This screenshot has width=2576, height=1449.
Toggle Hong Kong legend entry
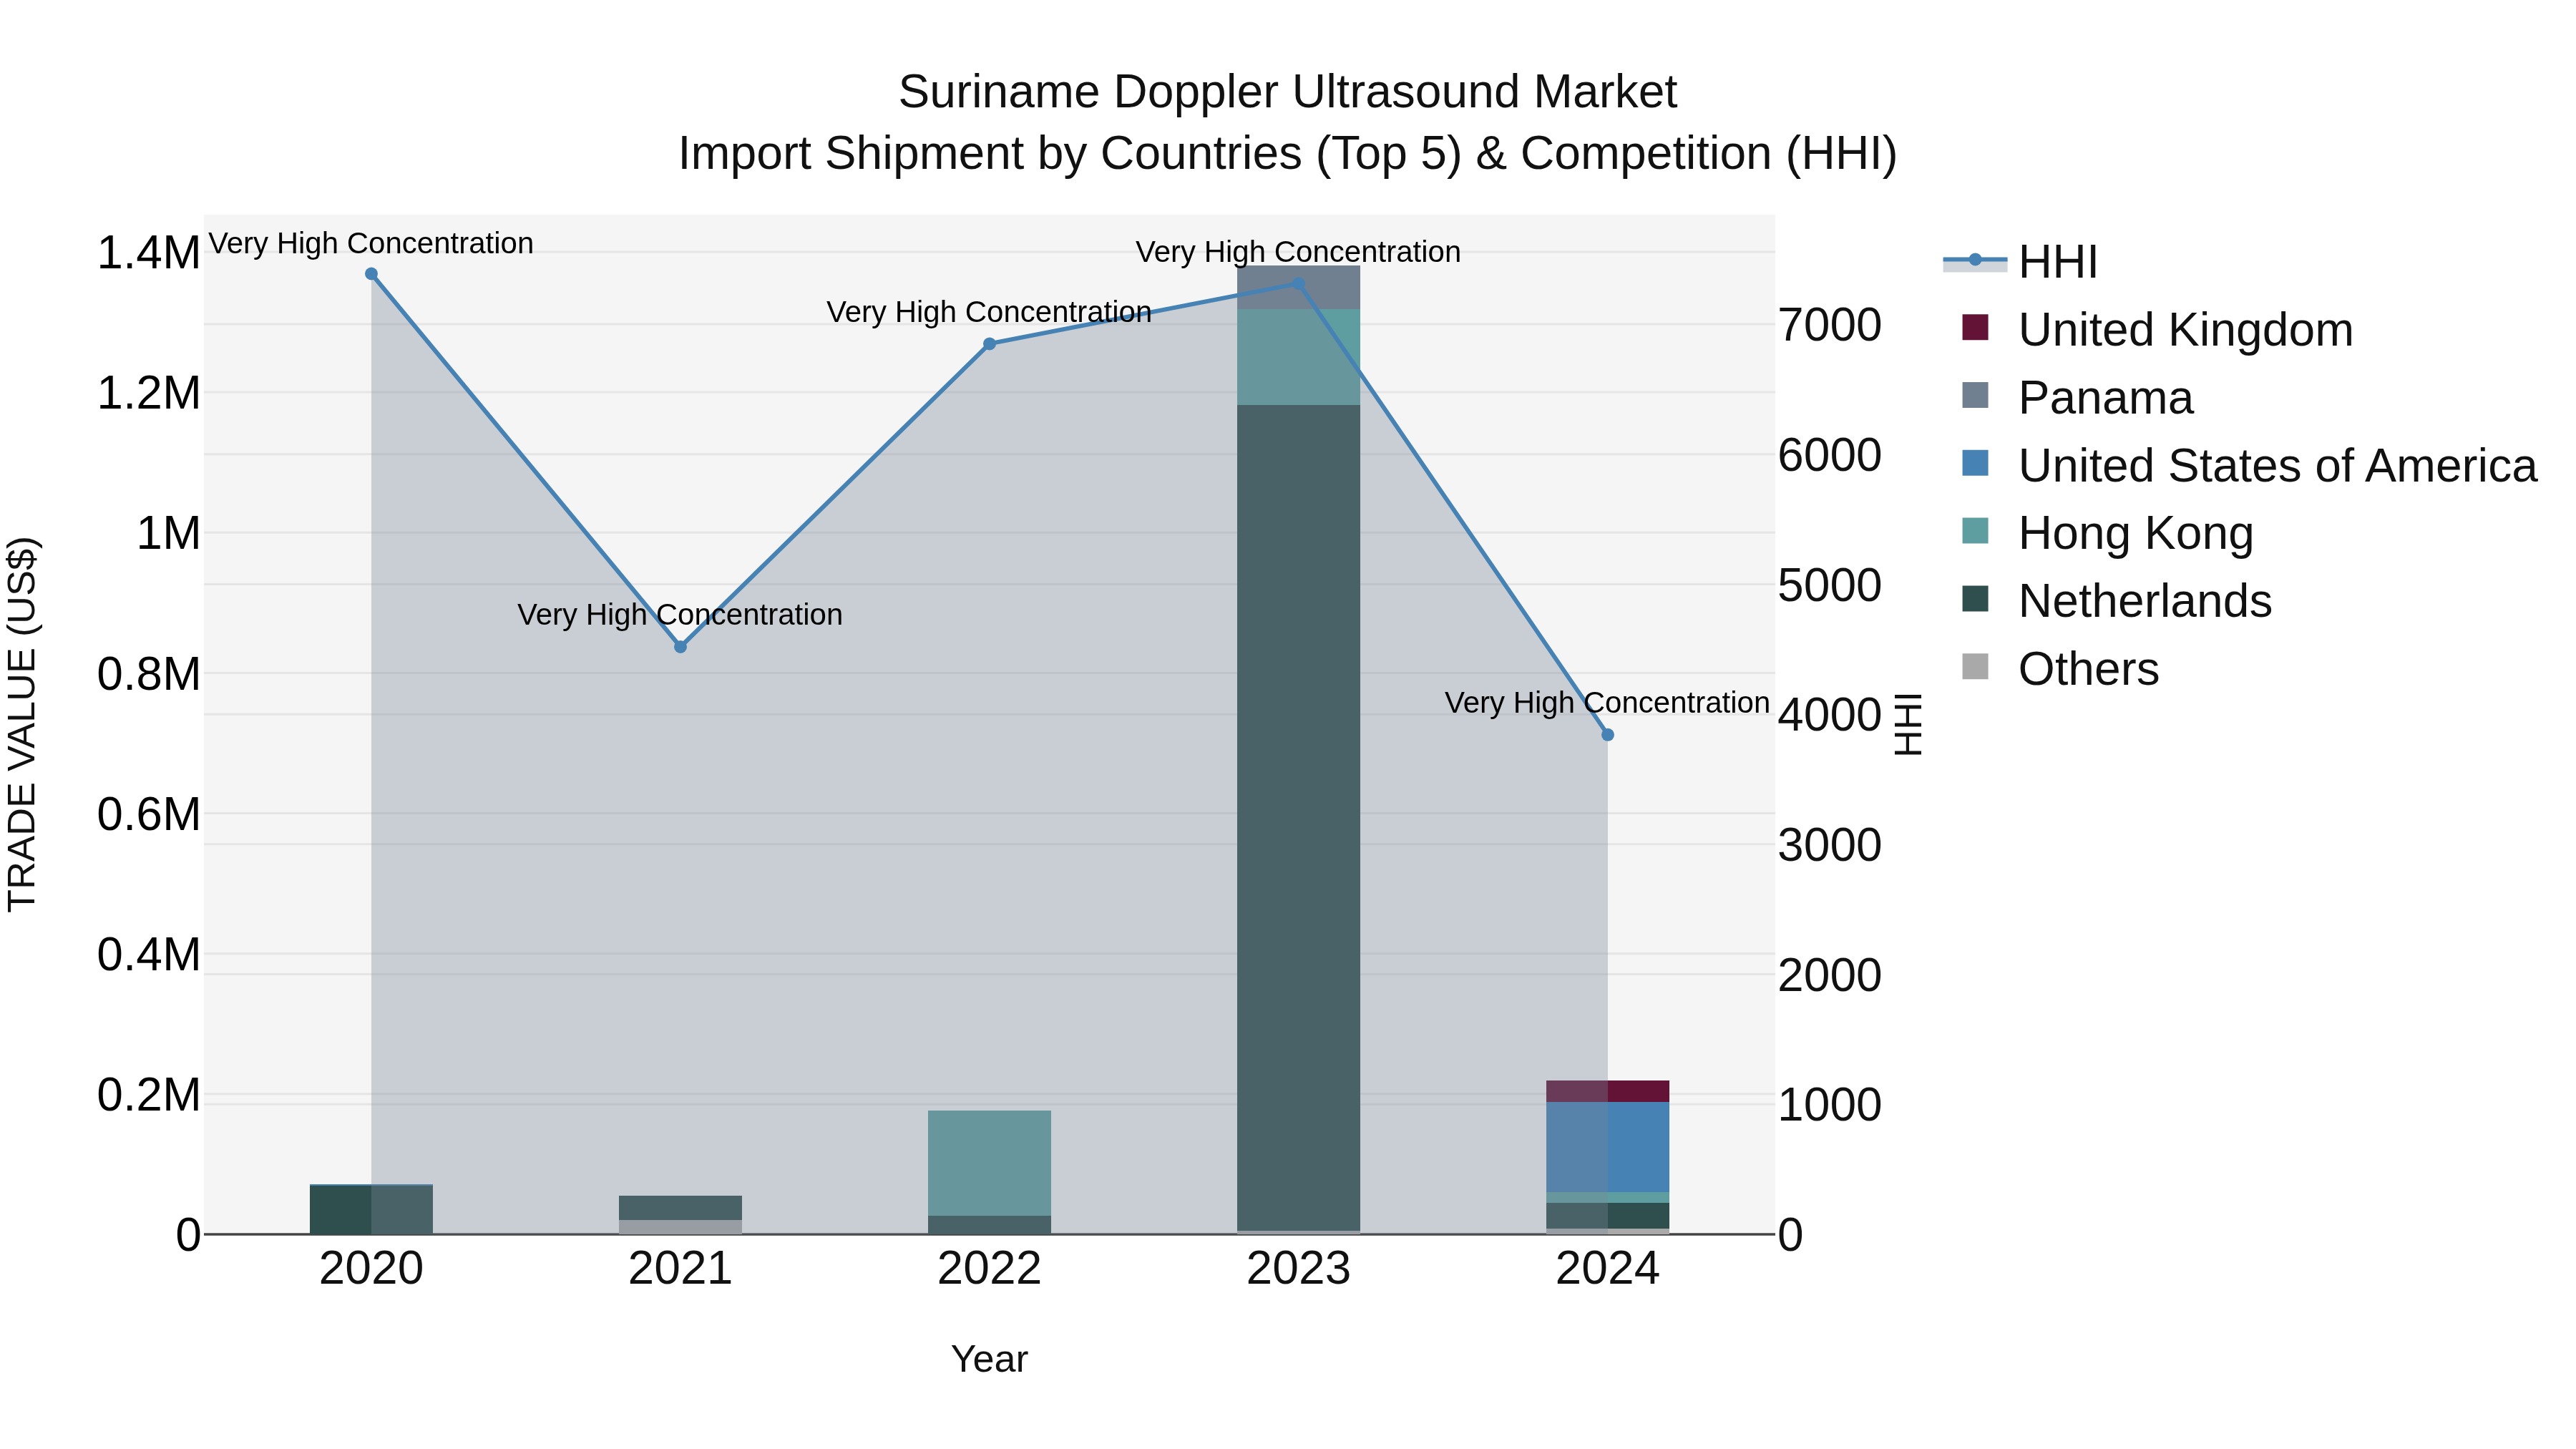pyautogui.click(x=2107, y=533)
